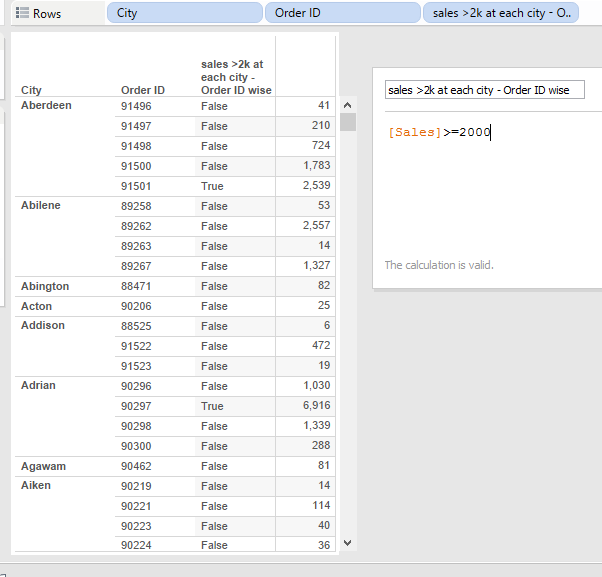This screenshot has width=602, height=577.
Task: Click Order ID 90462
Action: [136, 466]
